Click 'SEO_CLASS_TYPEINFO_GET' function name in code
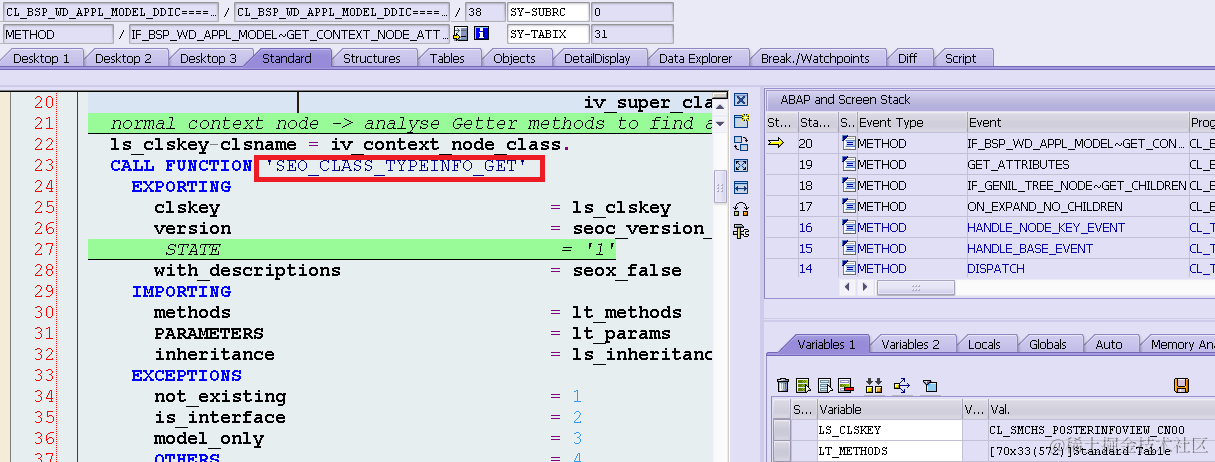Screen dimensions: 1215x462 [x=395, y=166]
